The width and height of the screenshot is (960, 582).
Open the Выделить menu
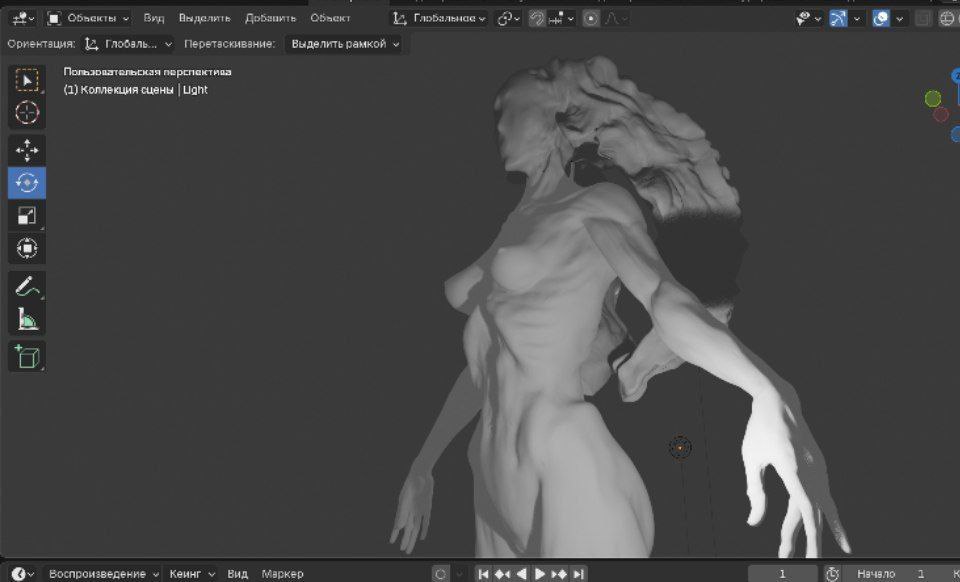[204, 18]
